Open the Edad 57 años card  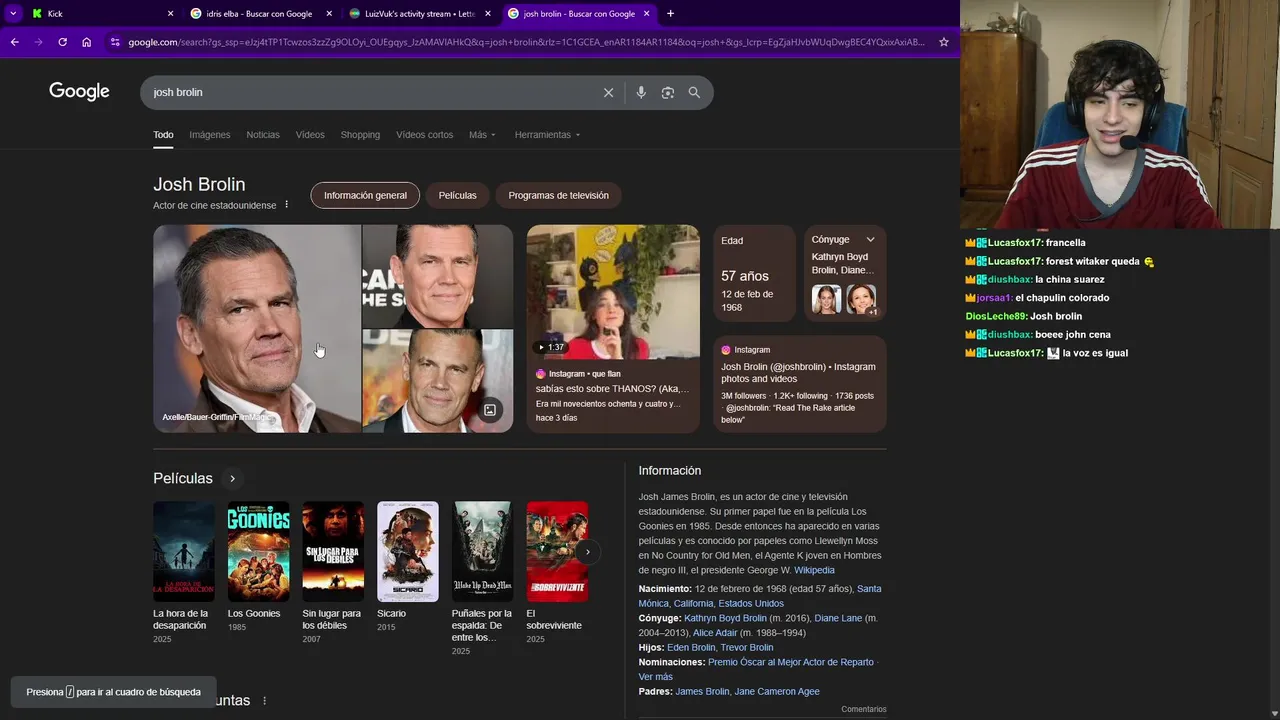coord(755,273)
